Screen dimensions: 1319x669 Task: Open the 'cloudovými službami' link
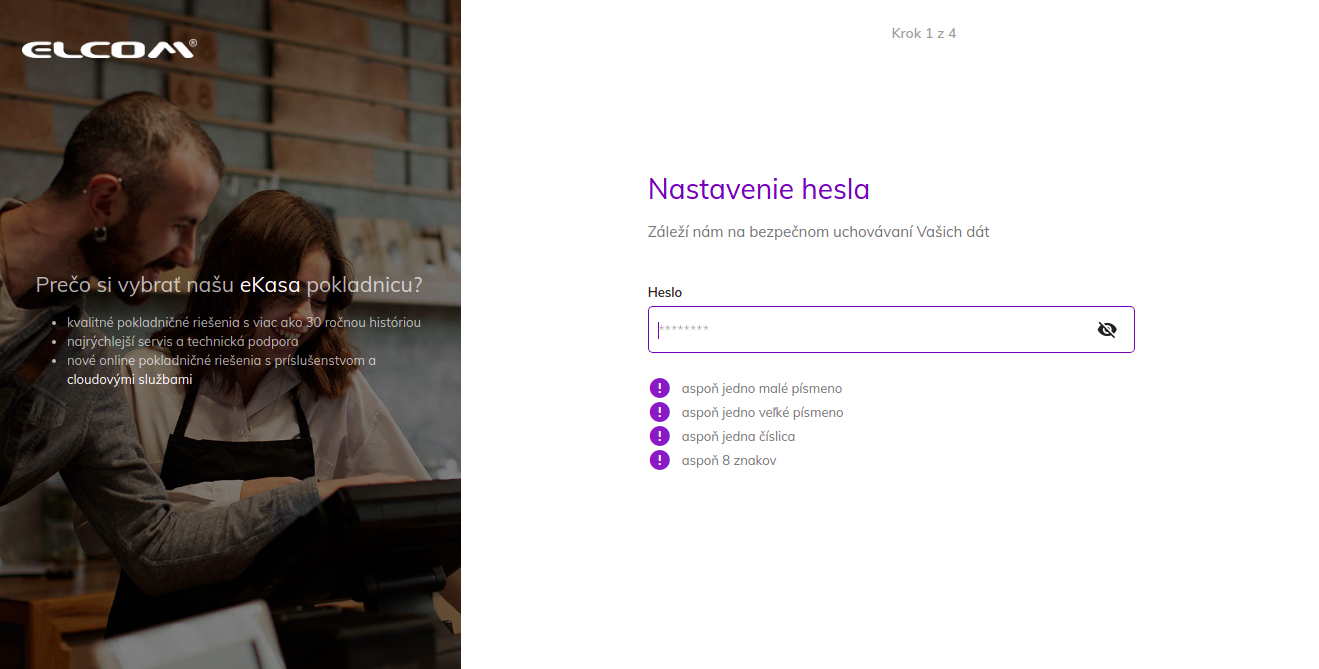click(x=129, y=380)
